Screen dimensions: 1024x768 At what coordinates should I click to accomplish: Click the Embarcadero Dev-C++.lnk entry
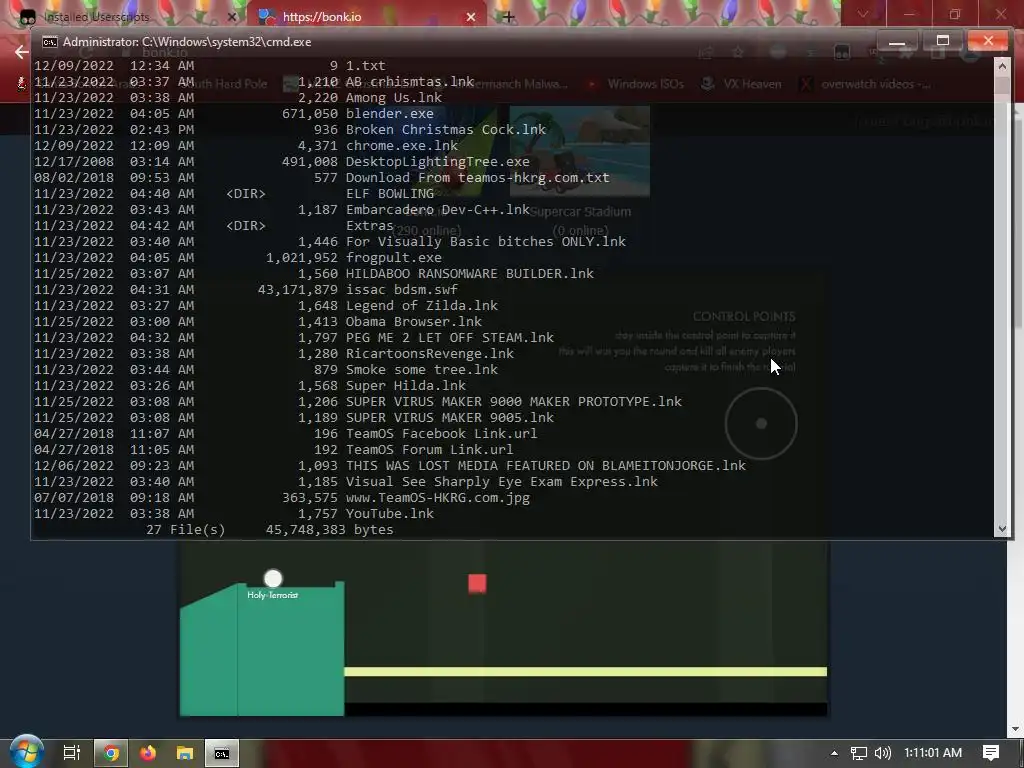[x=438, y=210]
